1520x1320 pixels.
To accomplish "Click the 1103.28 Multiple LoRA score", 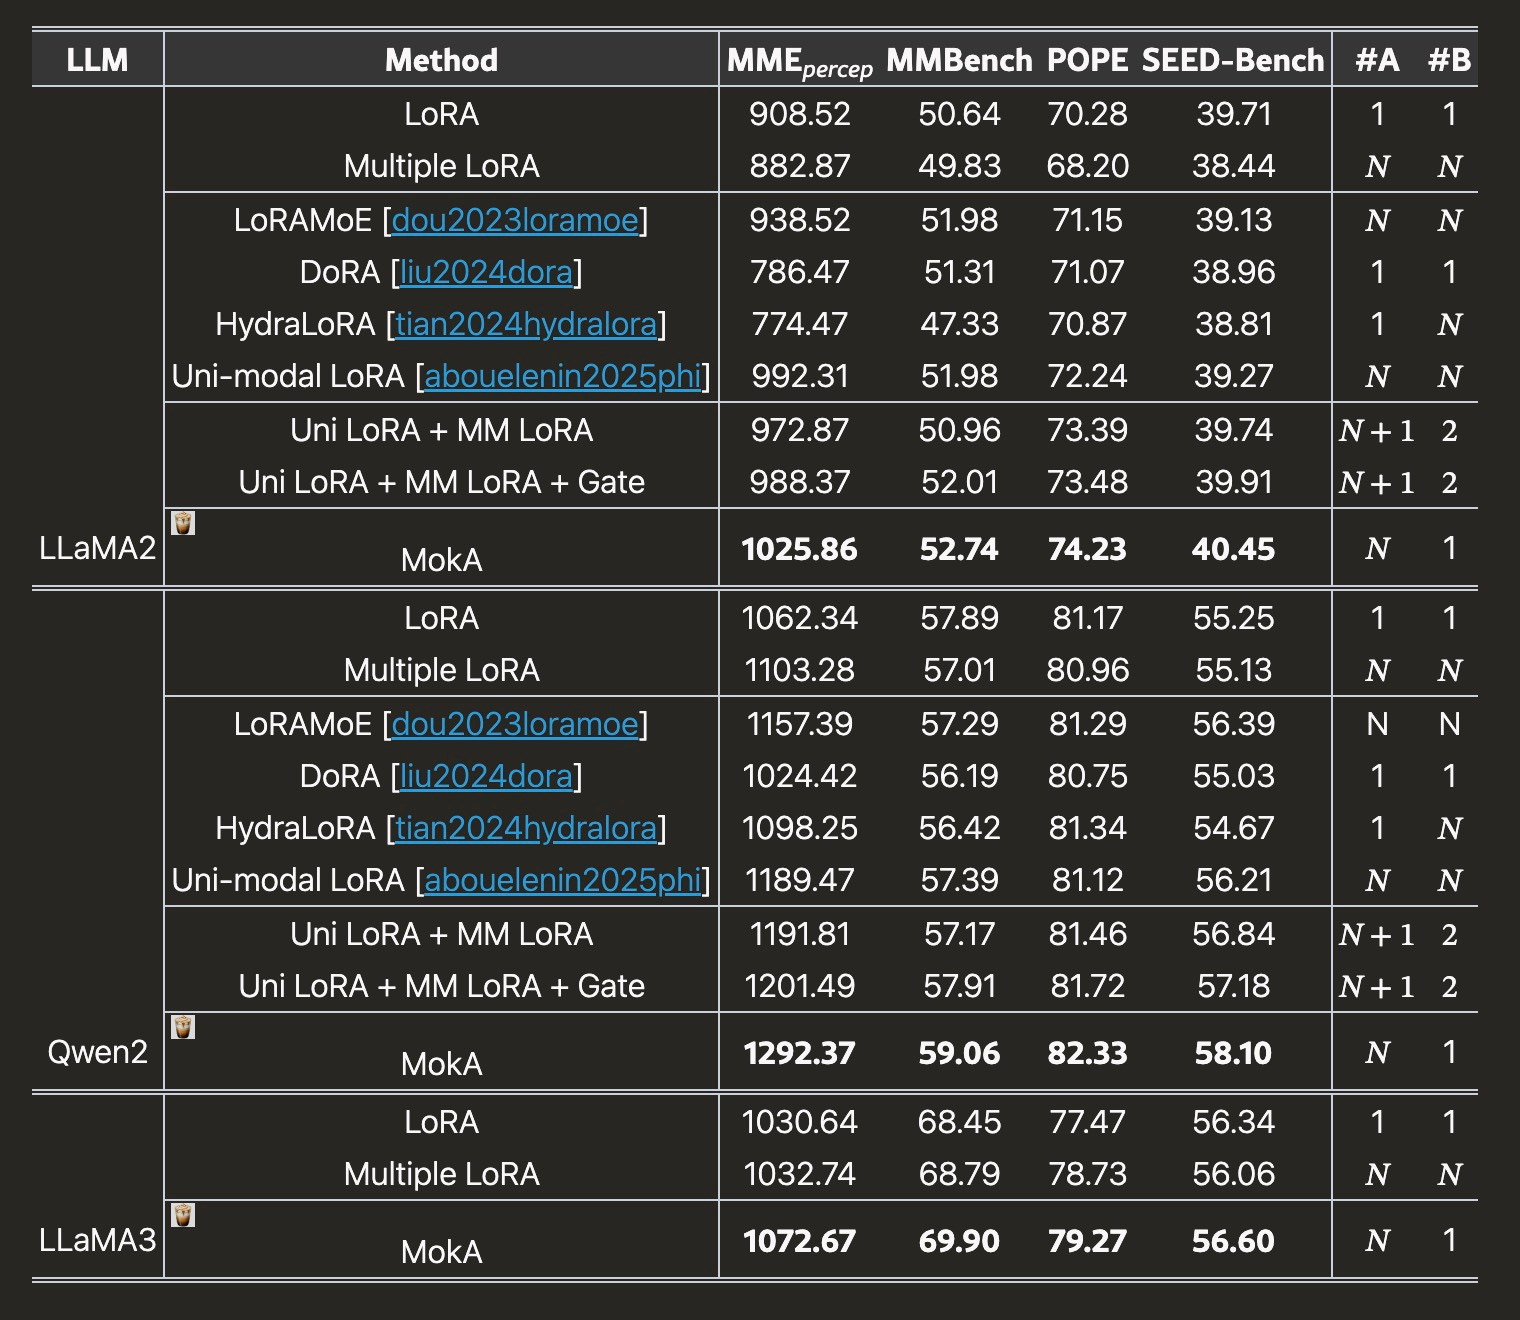I will tap(799, 670).
